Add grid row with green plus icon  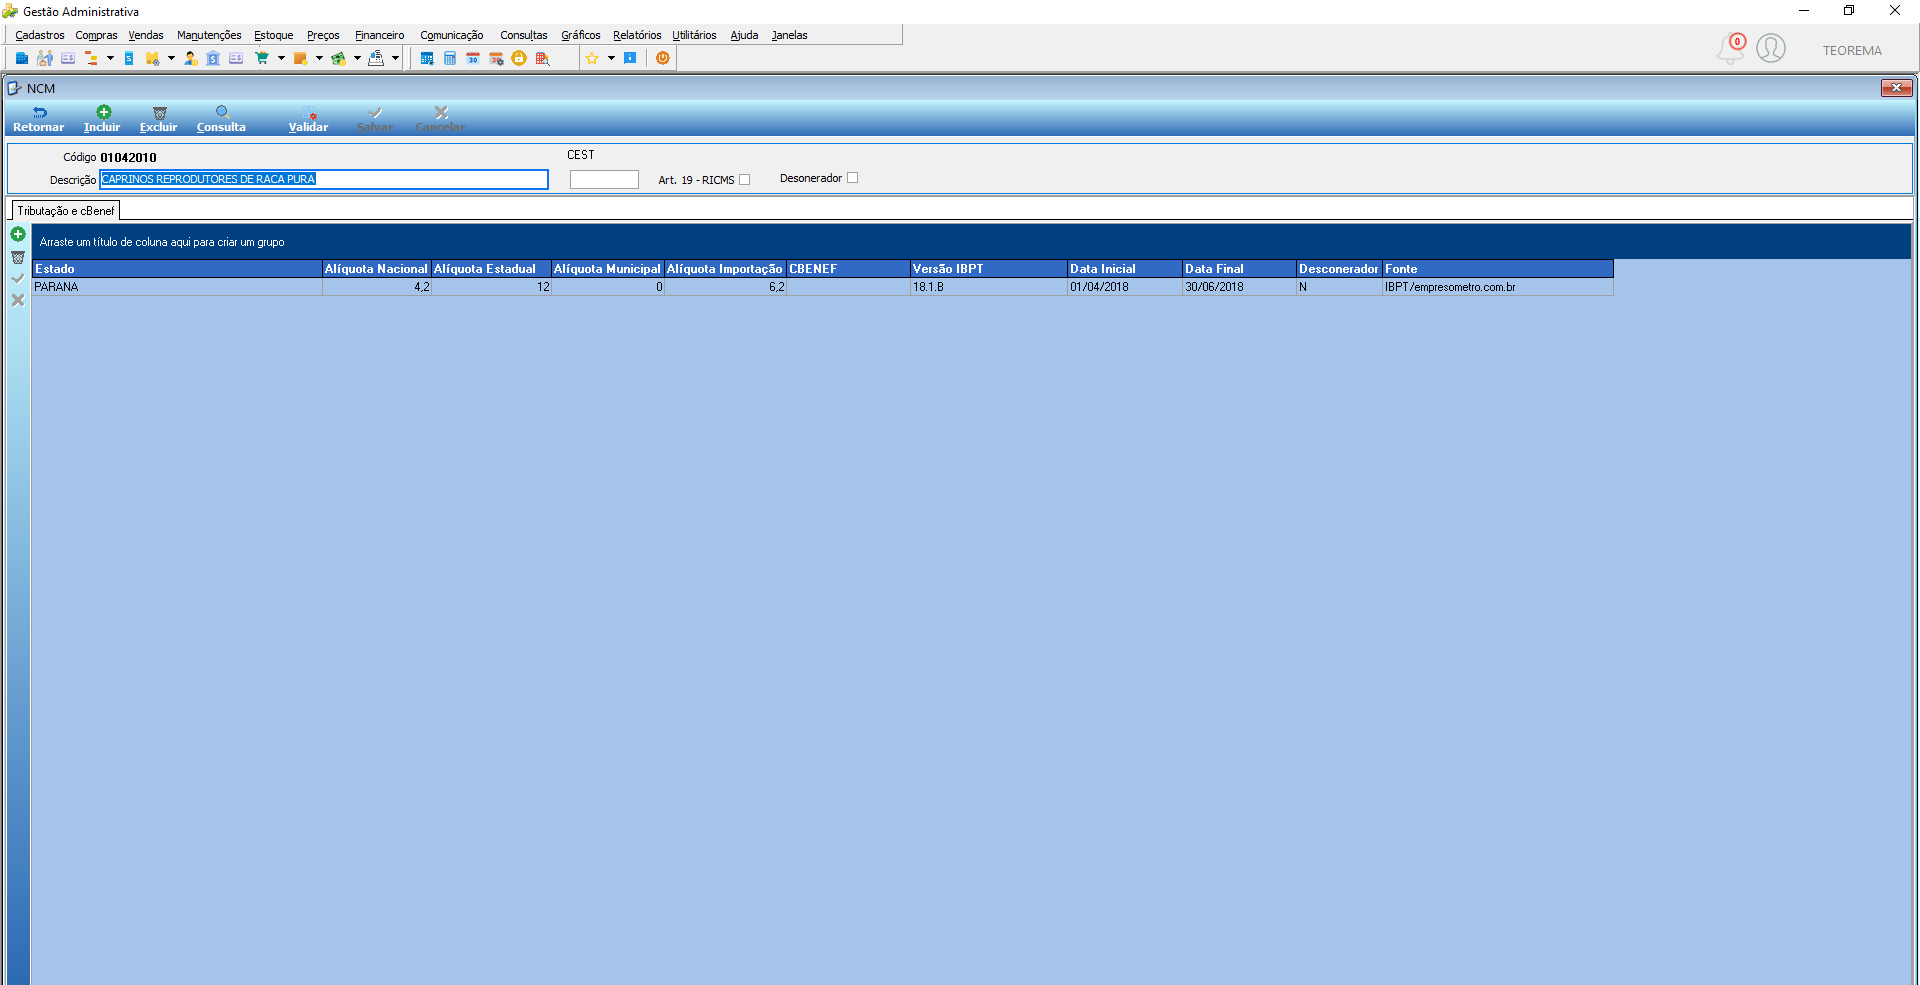[18, 234]
